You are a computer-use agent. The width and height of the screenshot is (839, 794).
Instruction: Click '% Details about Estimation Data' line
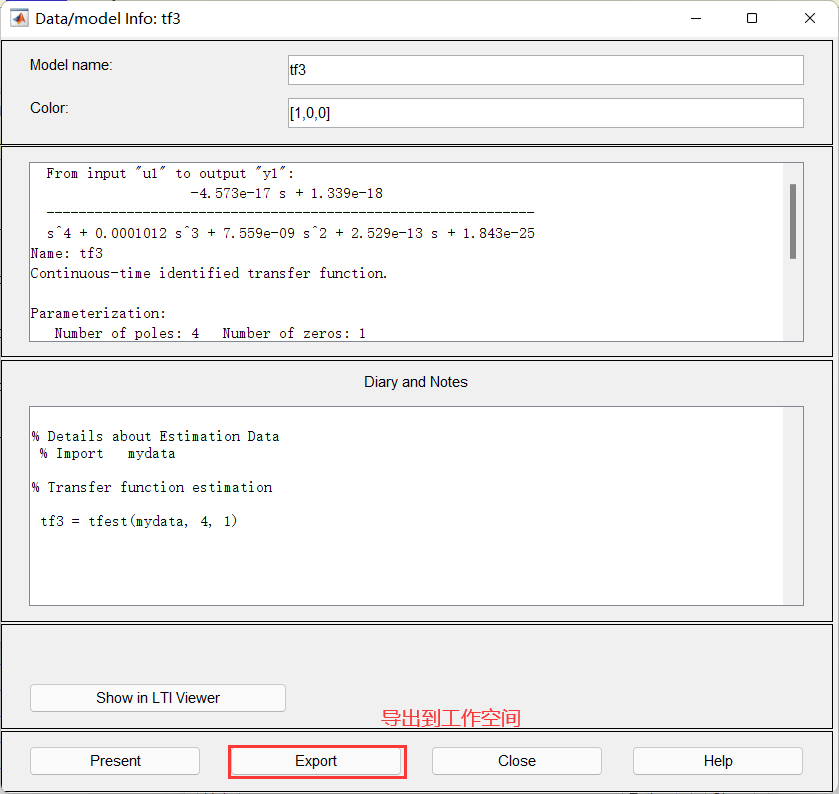[155, 437]
